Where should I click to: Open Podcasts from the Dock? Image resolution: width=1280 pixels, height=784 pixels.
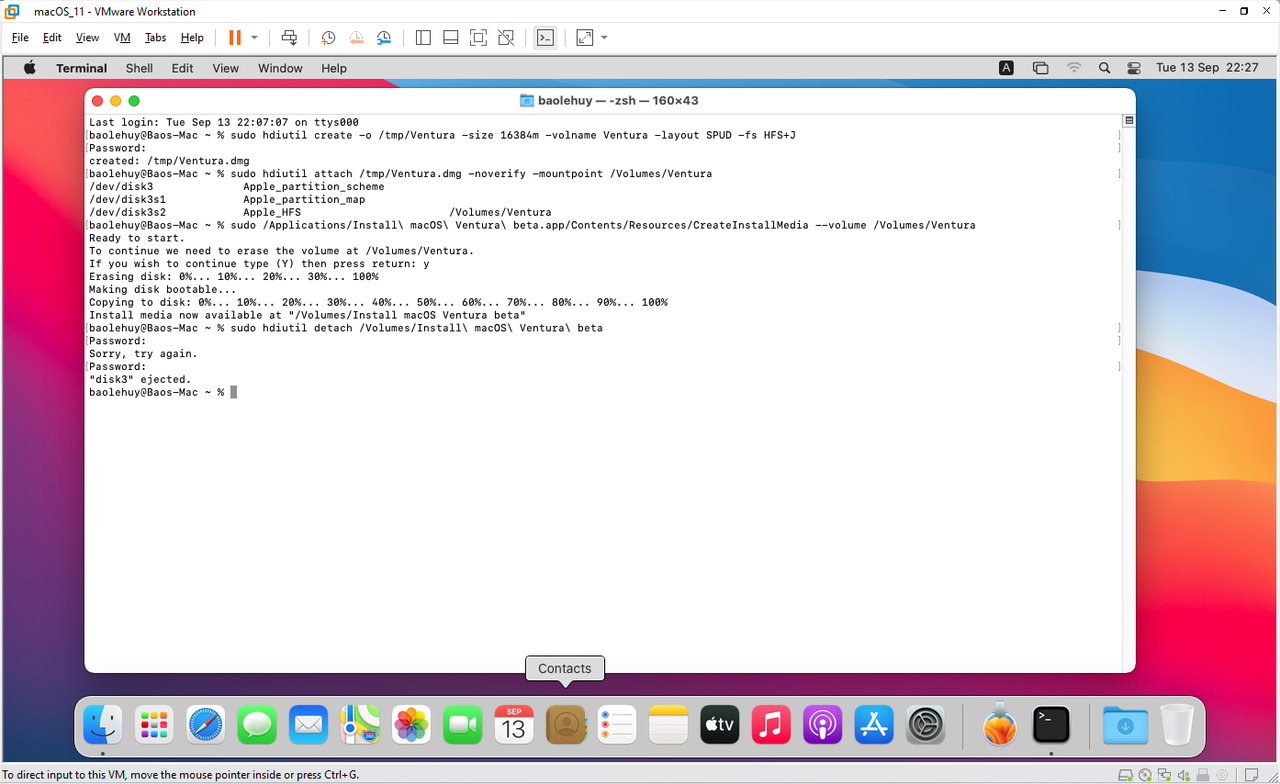pyautogui.click(x=823, y=724)
